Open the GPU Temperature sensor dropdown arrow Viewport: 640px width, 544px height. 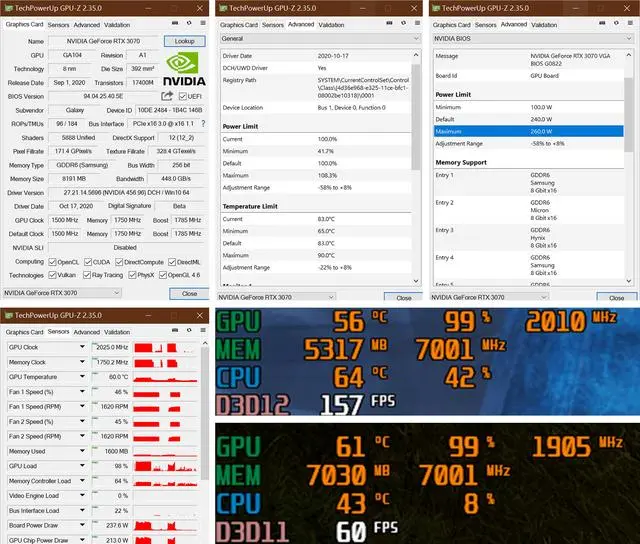82,377
